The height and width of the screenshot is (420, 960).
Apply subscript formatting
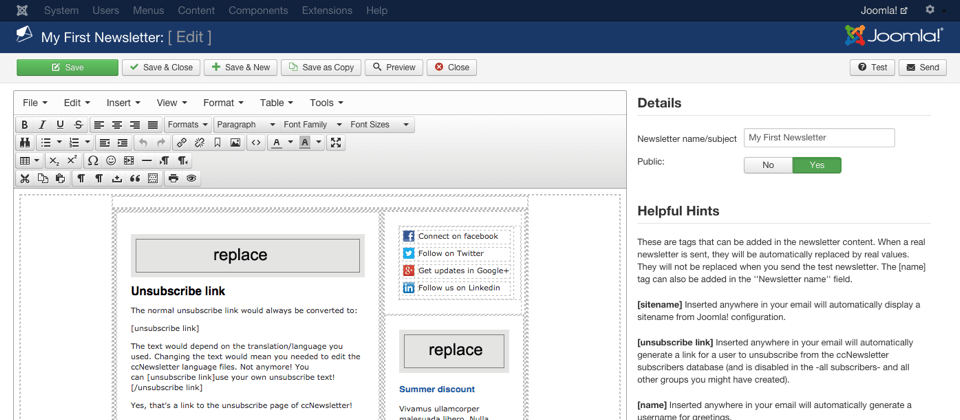(x=54, y=160)
